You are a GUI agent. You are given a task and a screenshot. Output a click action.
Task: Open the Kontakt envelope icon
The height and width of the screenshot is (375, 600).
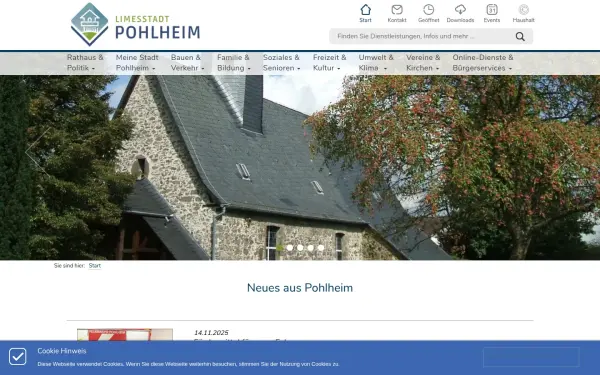point(397,10)
